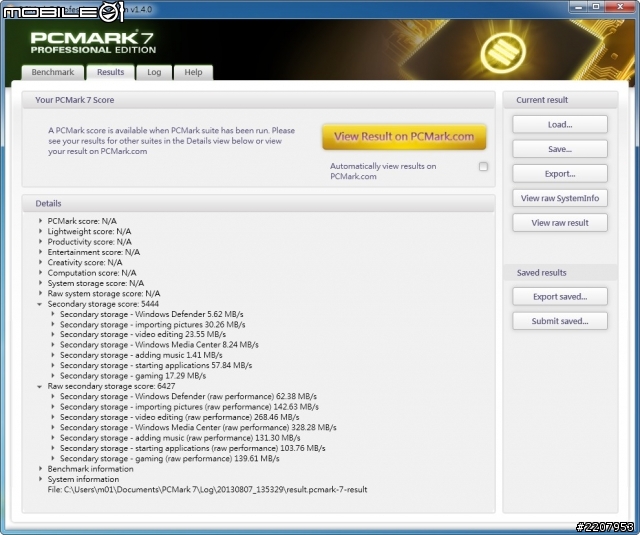640x535 pixels.
Task: Expand importing pictures 30.26 MB/s arrow
Action: [x=53, y=324]
